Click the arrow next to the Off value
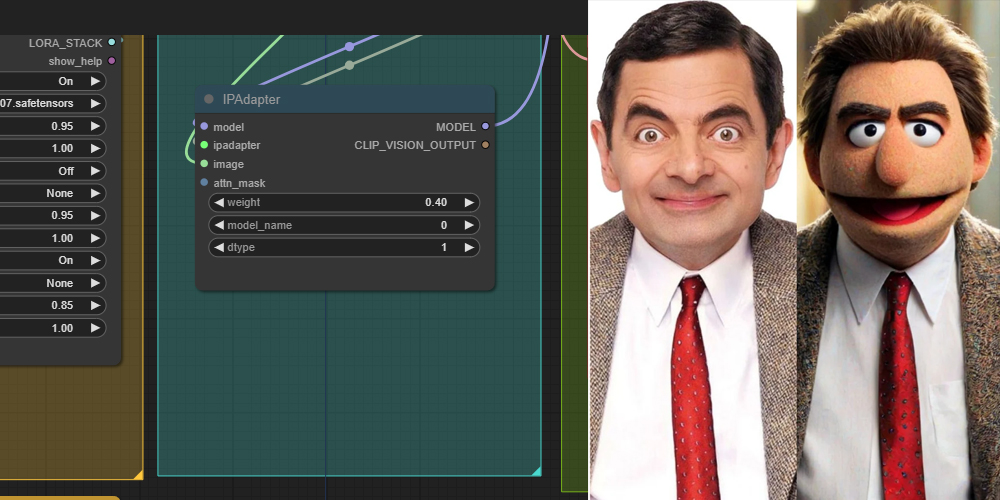Screen dimensions: 1000x500 pyautogui.click(x=95, y=171)
